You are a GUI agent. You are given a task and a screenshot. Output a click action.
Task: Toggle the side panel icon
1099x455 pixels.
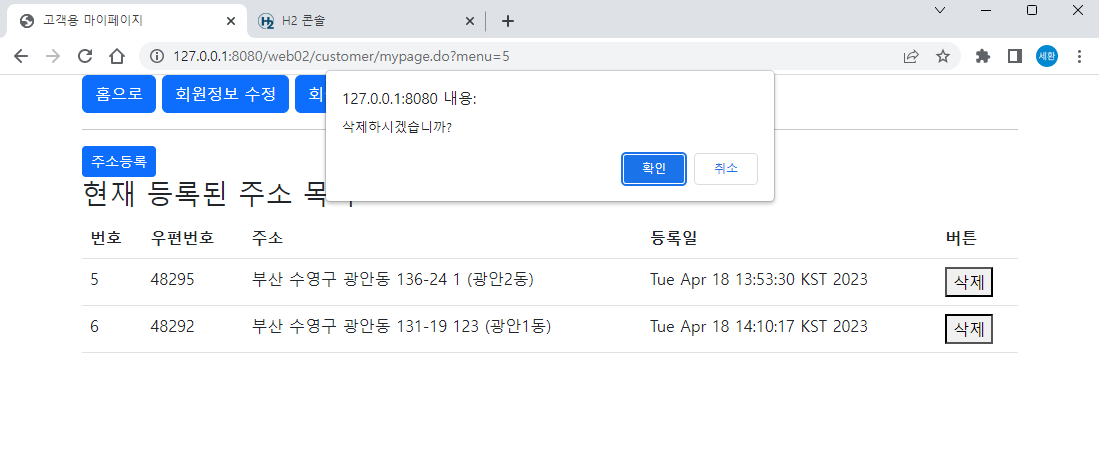pyautogui.click(x=1014, y=57)
